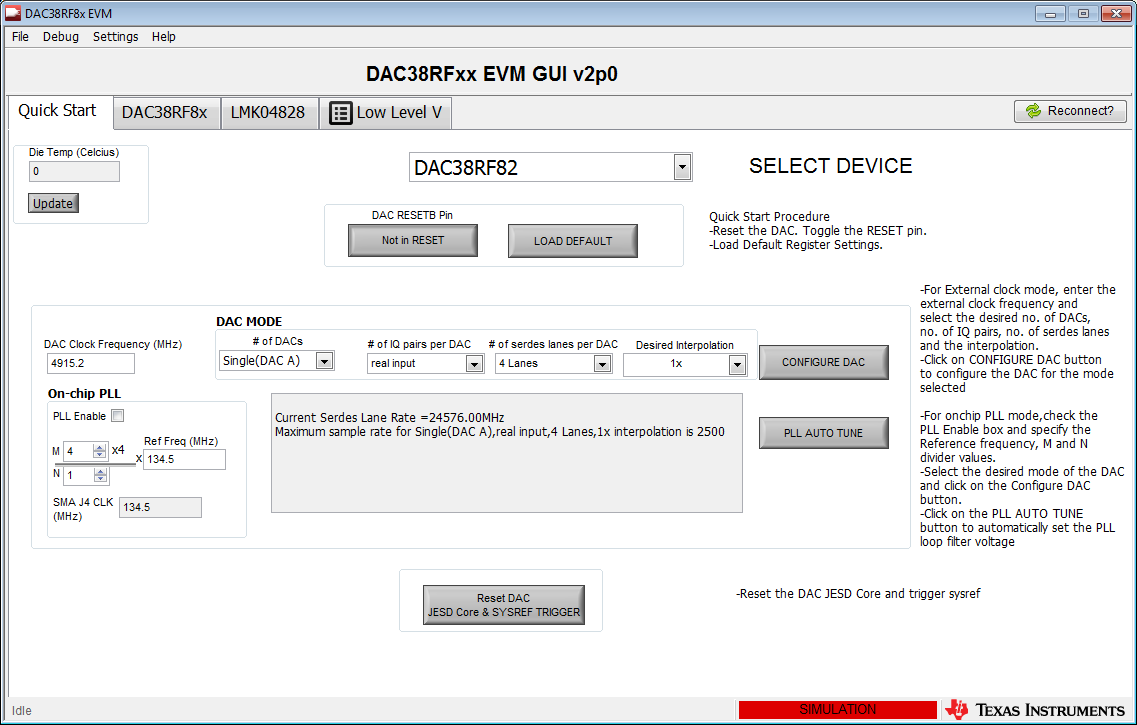
Task: Click the M divider numeric field
Action: [78, 451]
